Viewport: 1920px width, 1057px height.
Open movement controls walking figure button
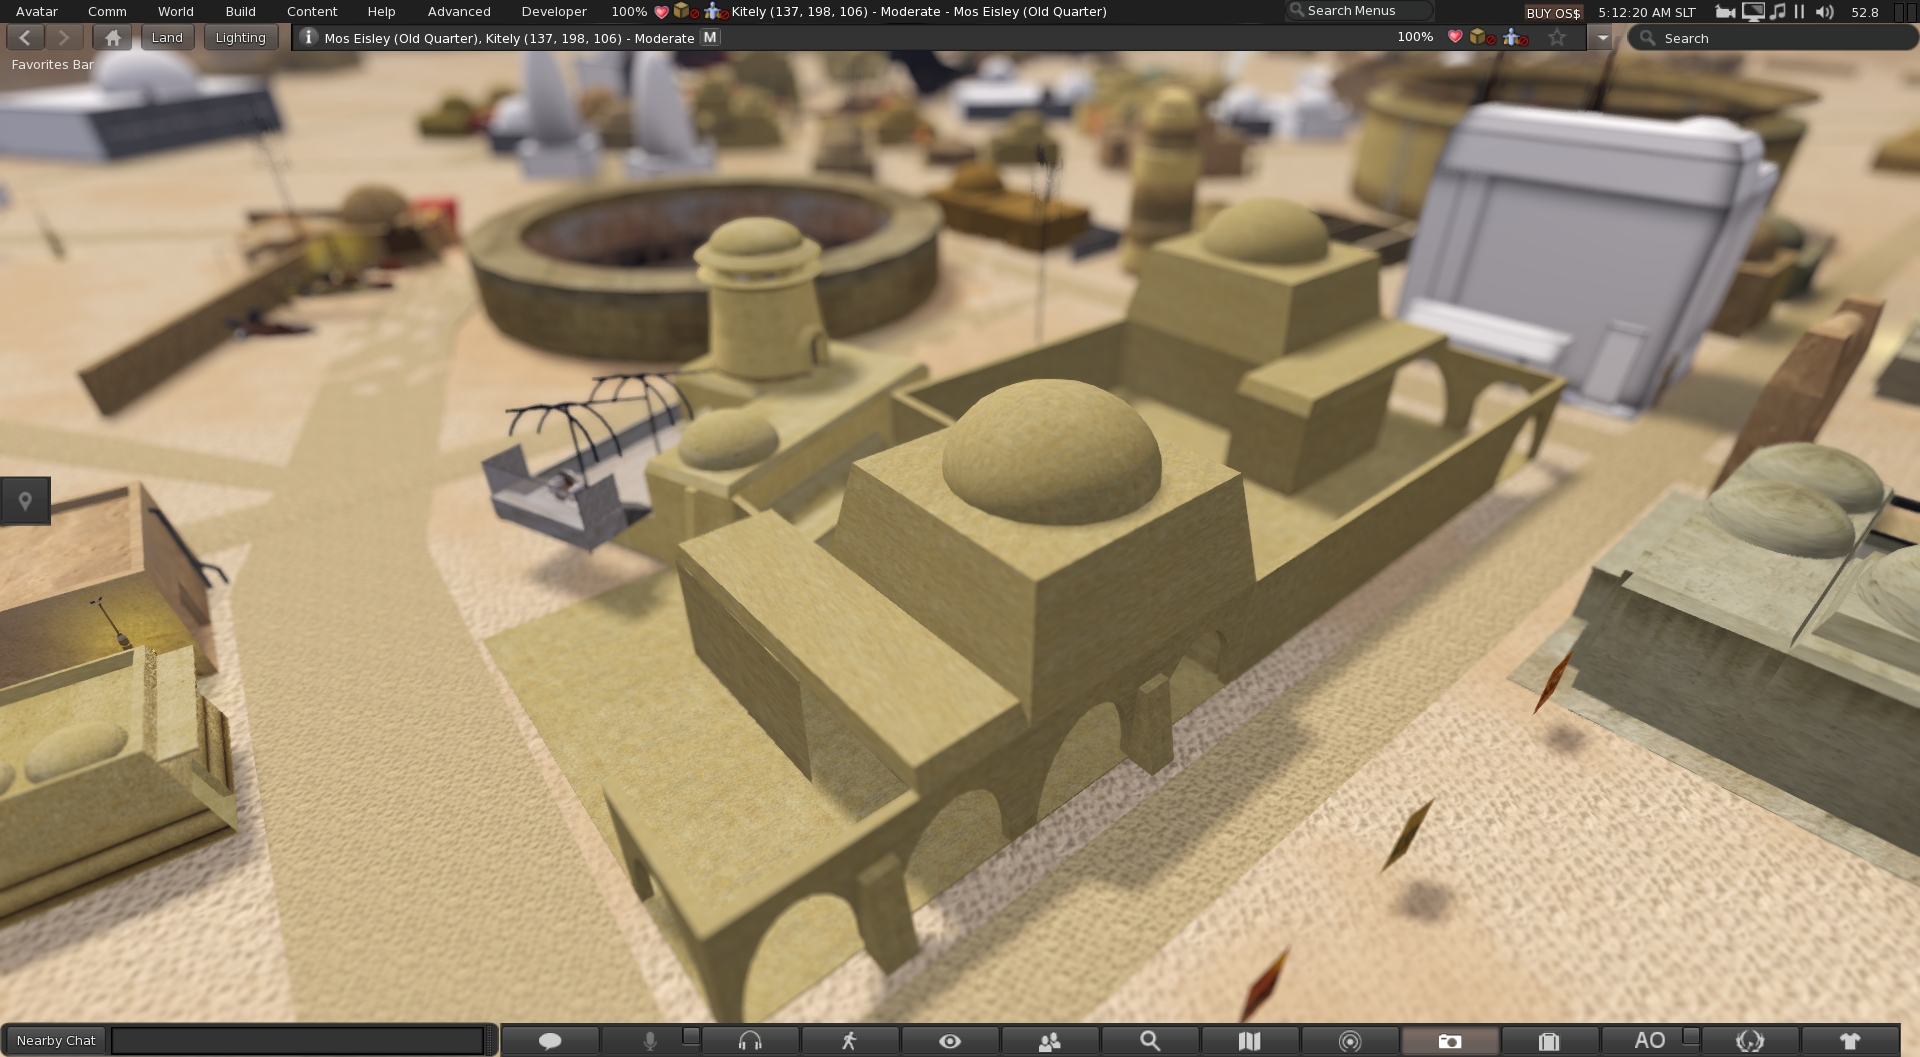[x=850, y=1041]
